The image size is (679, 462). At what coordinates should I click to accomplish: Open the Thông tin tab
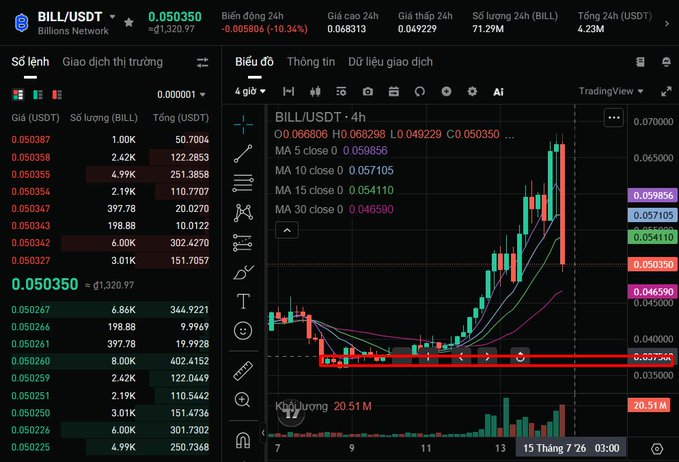[311, 62]
